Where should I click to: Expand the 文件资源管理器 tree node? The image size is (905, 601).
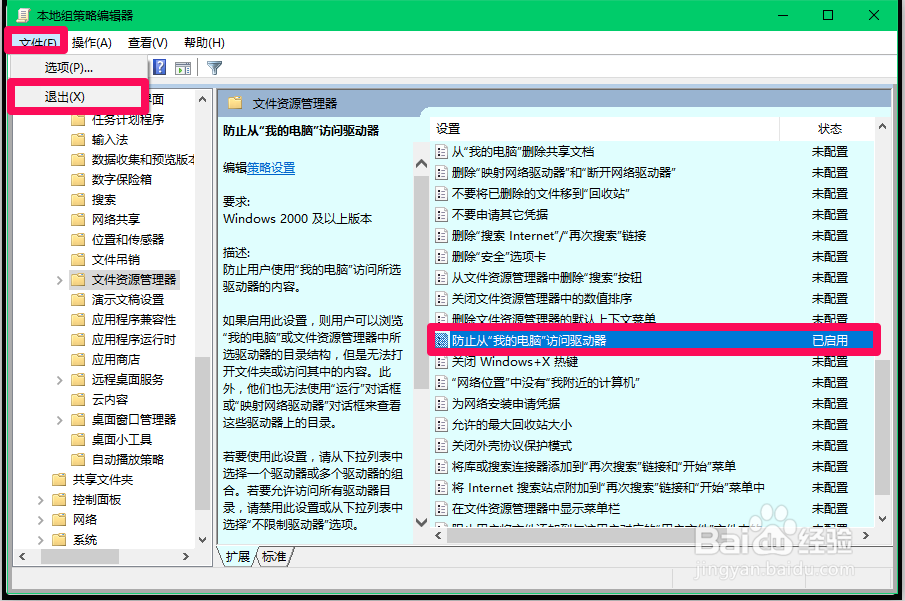(59, 280)
